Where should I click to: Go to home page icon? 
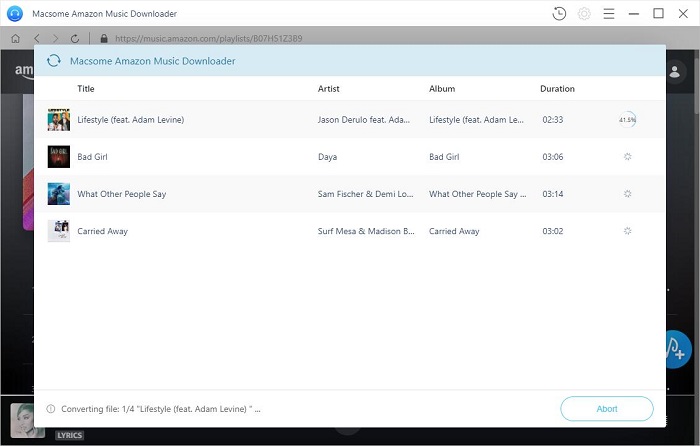[x=15, y=38]
